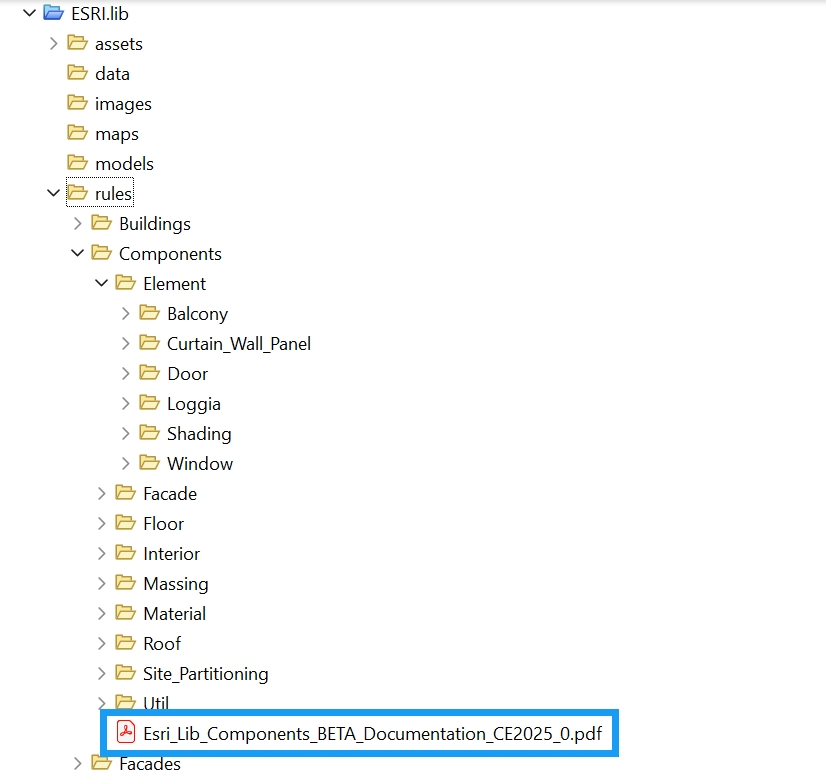The image size is (826, 778).
Task: Expand the Site_Partitioning folder chevron
Action: click(x=102, y=673)
